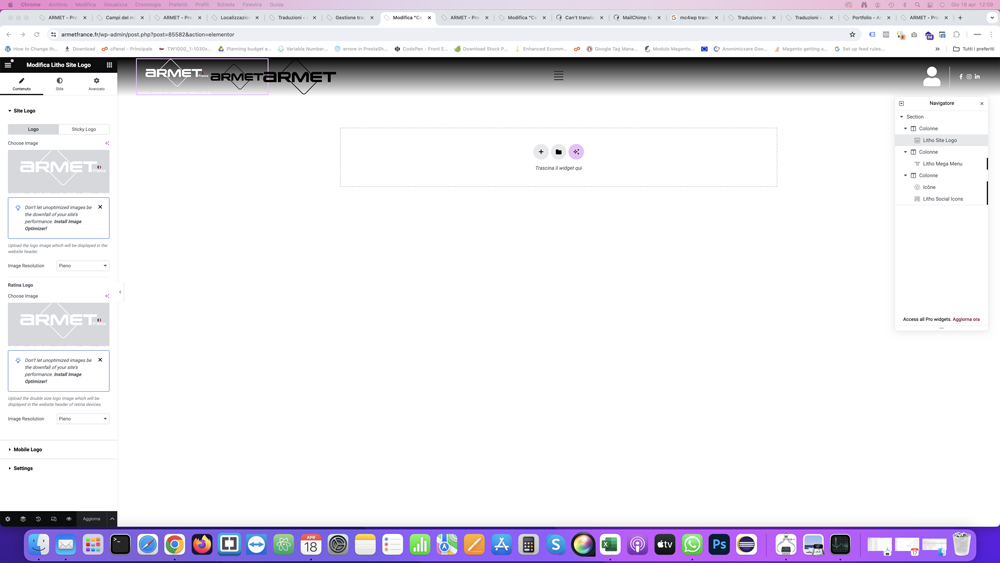Dismiss the Retina Logo Image Optimizer notice
Screen dimensions: 1000x563
pyautogui.click(x=100, y=360)
